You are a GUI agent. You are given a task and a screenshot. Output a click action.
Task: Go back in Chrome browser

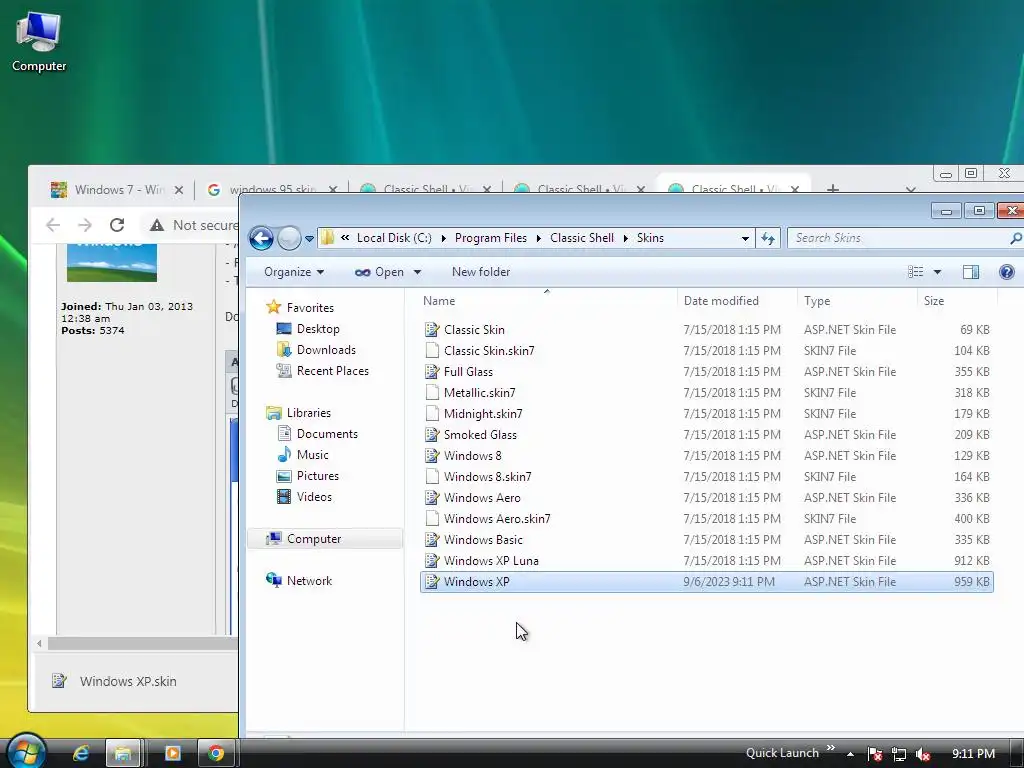point(53,225)
